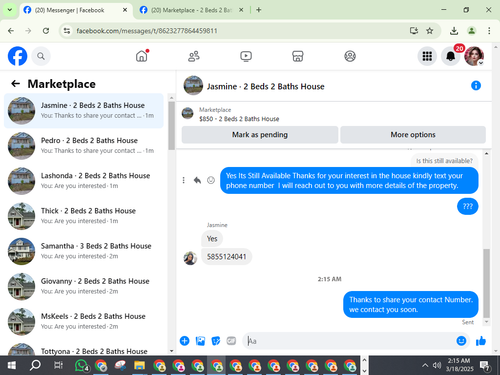Click the back arrow beside Marketplace heading

click(x=16, y=84)
